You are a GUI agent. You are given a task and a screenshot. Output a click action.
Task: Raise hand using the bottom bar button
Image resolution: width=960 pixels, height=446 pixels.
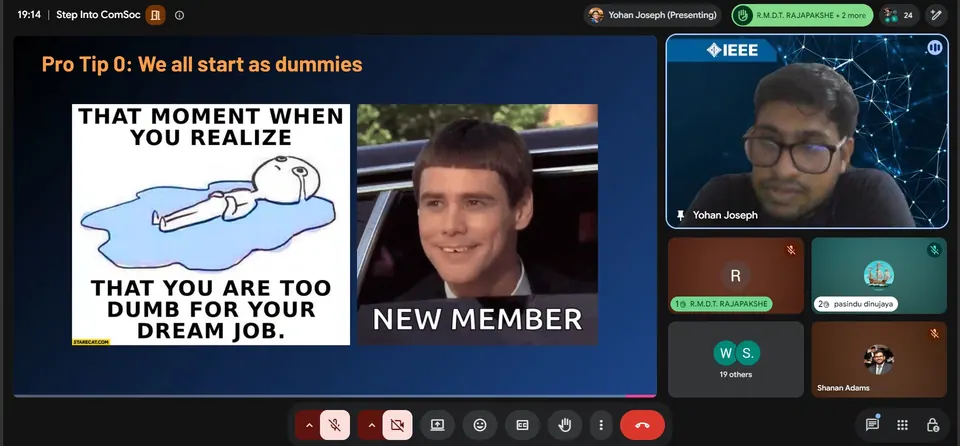tap(564, 425)
